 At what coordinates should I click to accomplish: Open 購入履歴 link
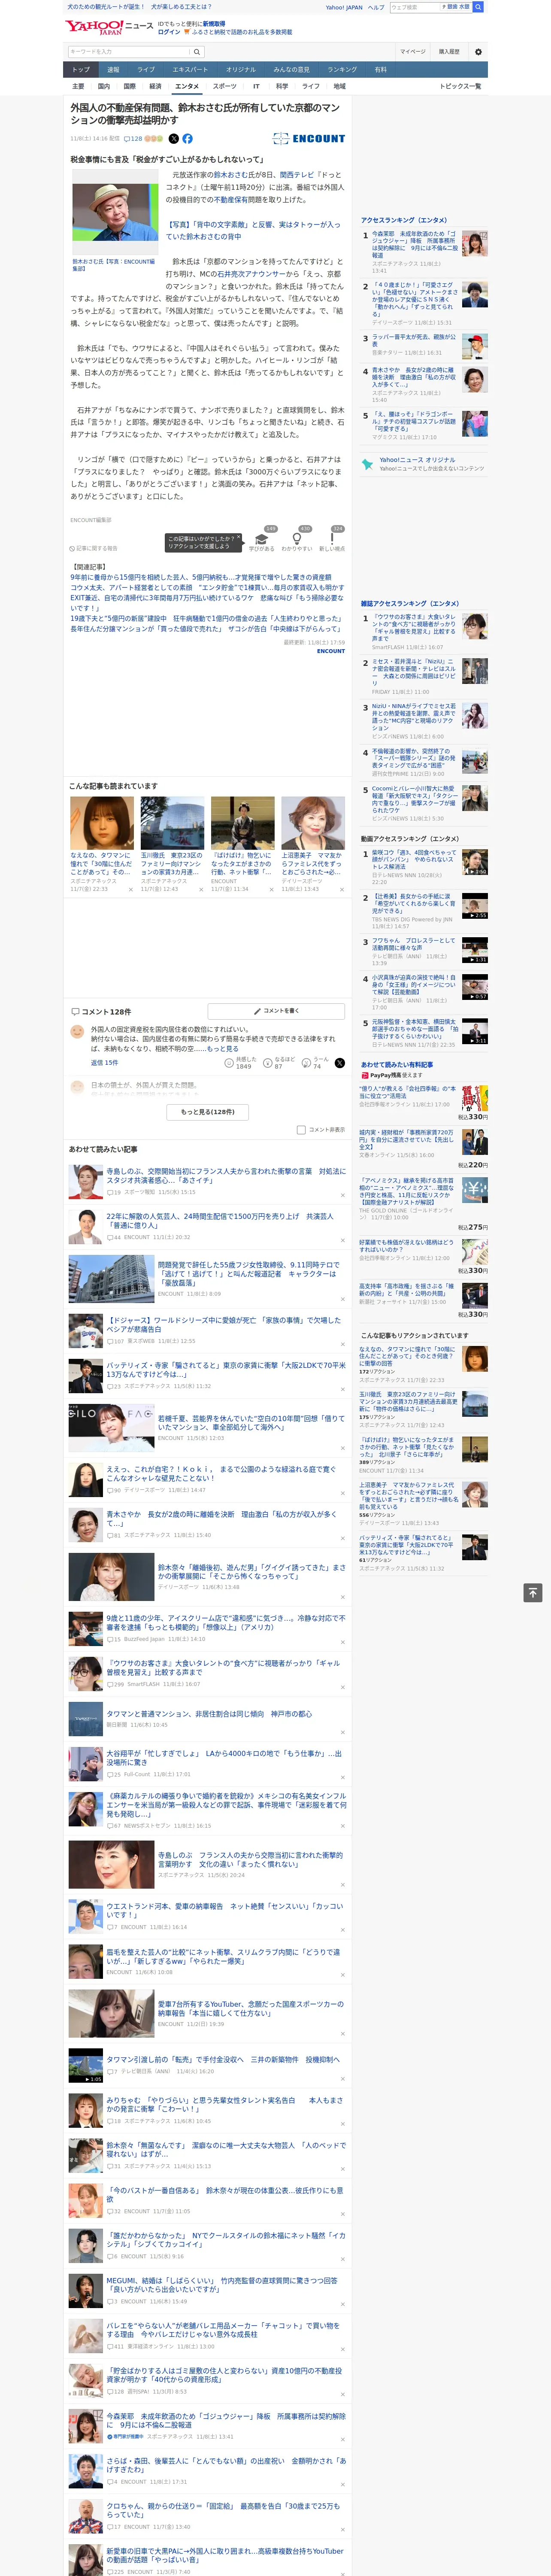point(449,52)
